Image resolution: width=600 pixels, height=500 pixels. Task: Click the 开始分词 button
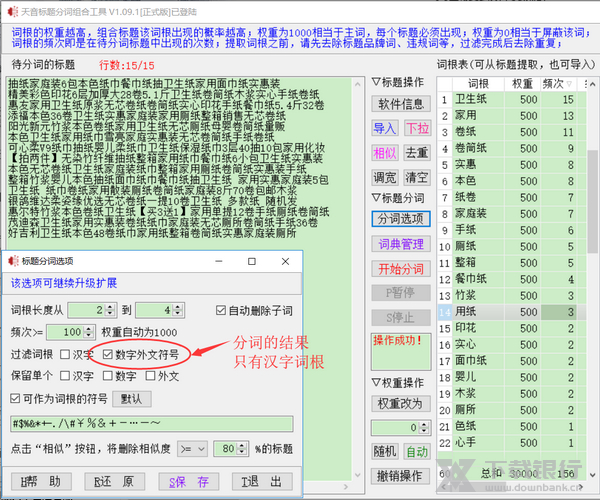[x=401, y=269]
